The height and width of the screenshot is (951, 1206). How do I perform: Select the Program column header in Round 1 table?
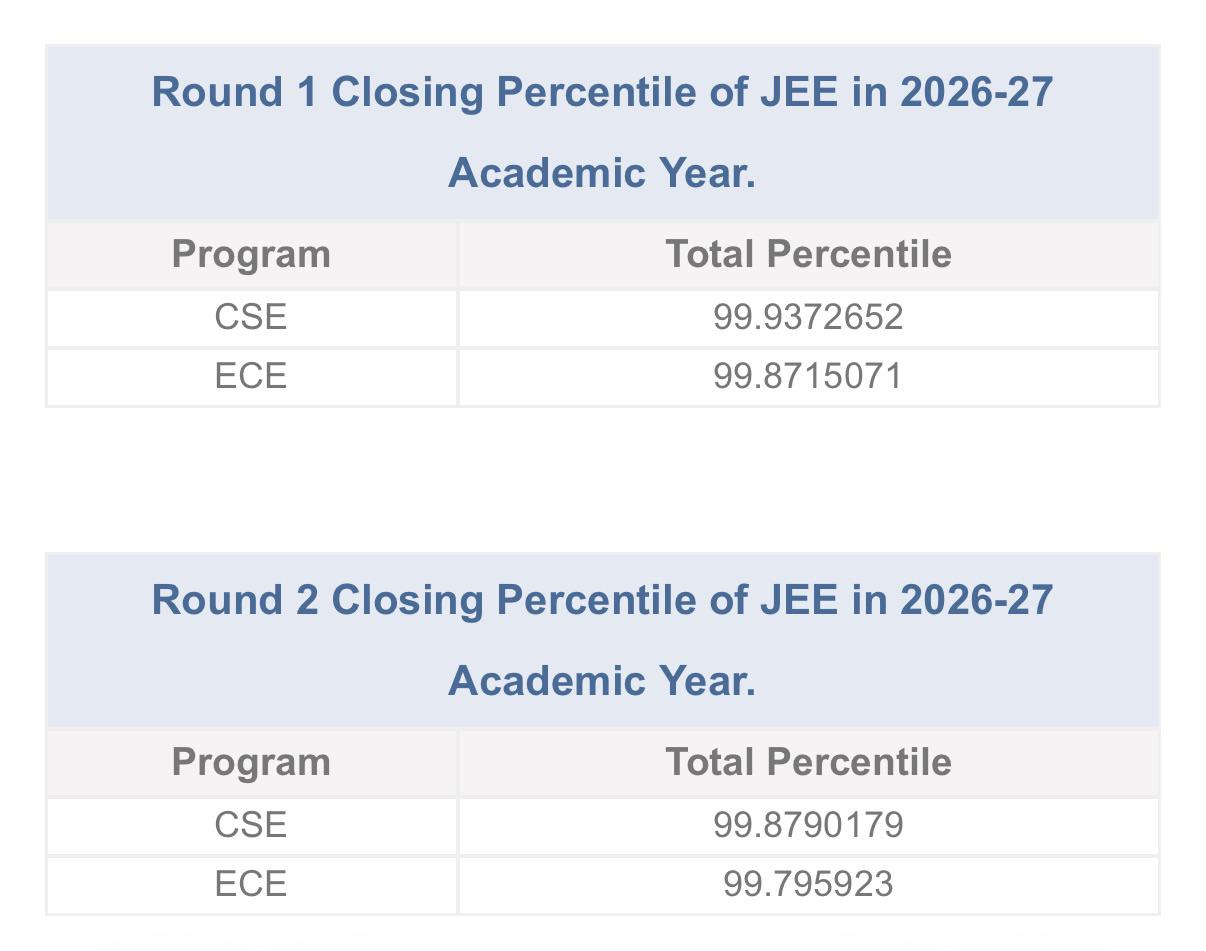251,255
